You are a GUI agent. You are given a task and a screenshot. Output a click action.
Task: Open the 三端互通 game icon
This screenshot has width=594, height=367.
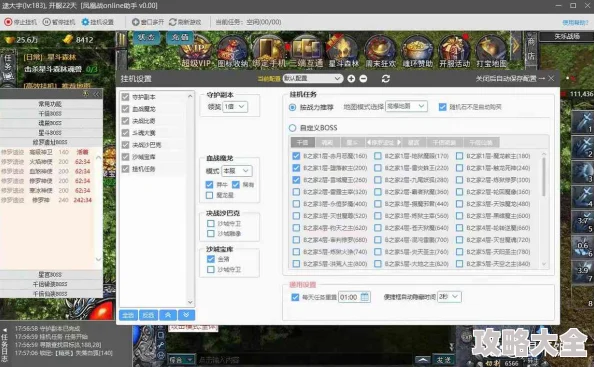point(306,51)
